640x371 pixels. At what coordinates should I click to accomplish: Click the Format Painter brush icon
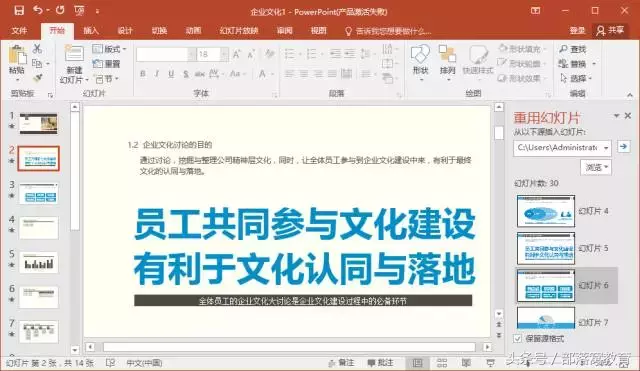point(38,78)
